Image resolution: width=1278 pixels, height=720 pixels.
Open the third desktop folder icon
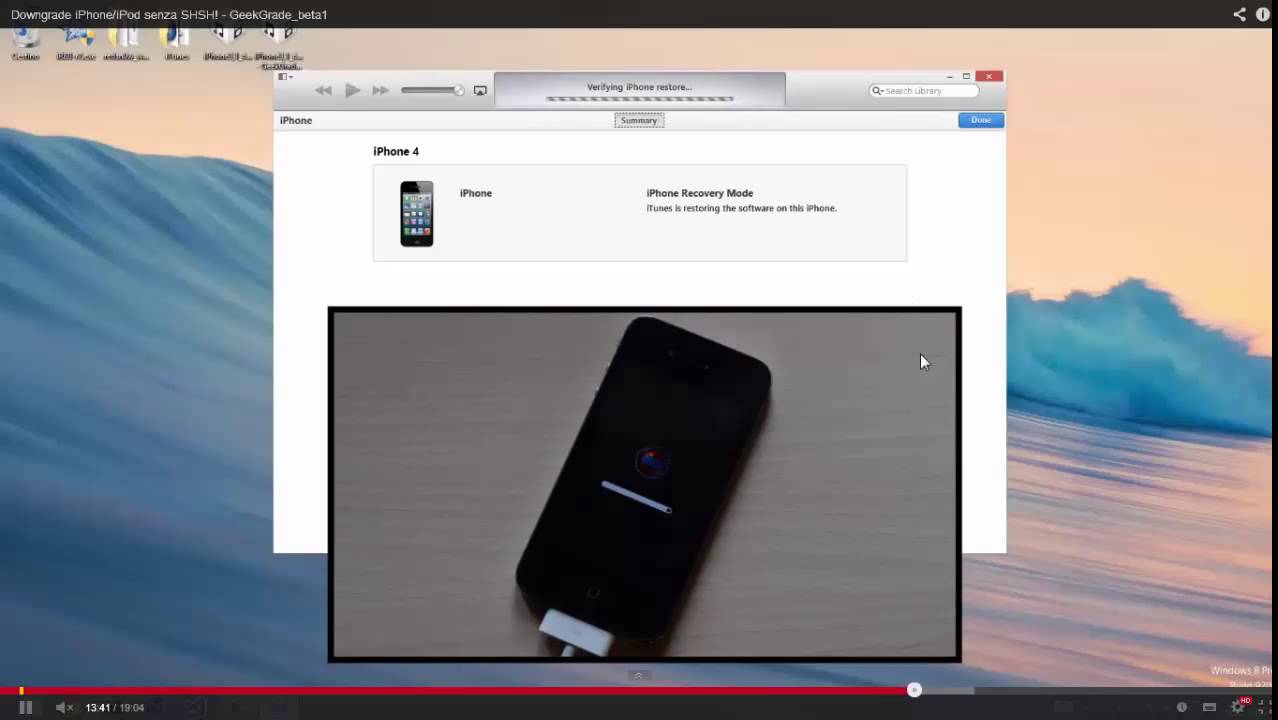pos(126,42)
